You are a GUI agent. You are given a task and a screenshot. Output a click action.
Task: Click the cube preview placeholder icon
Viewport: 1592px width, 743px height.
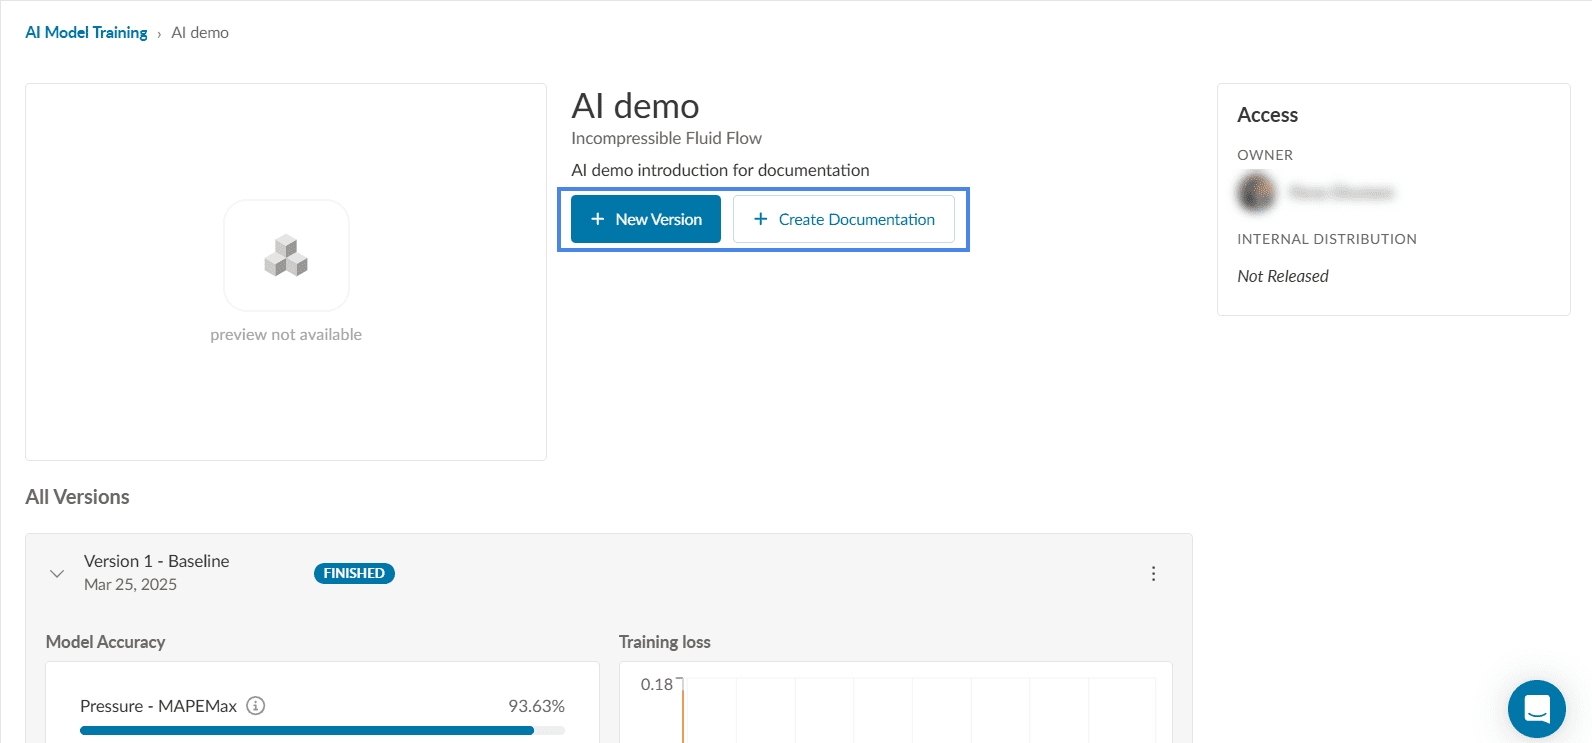(286, 256)
